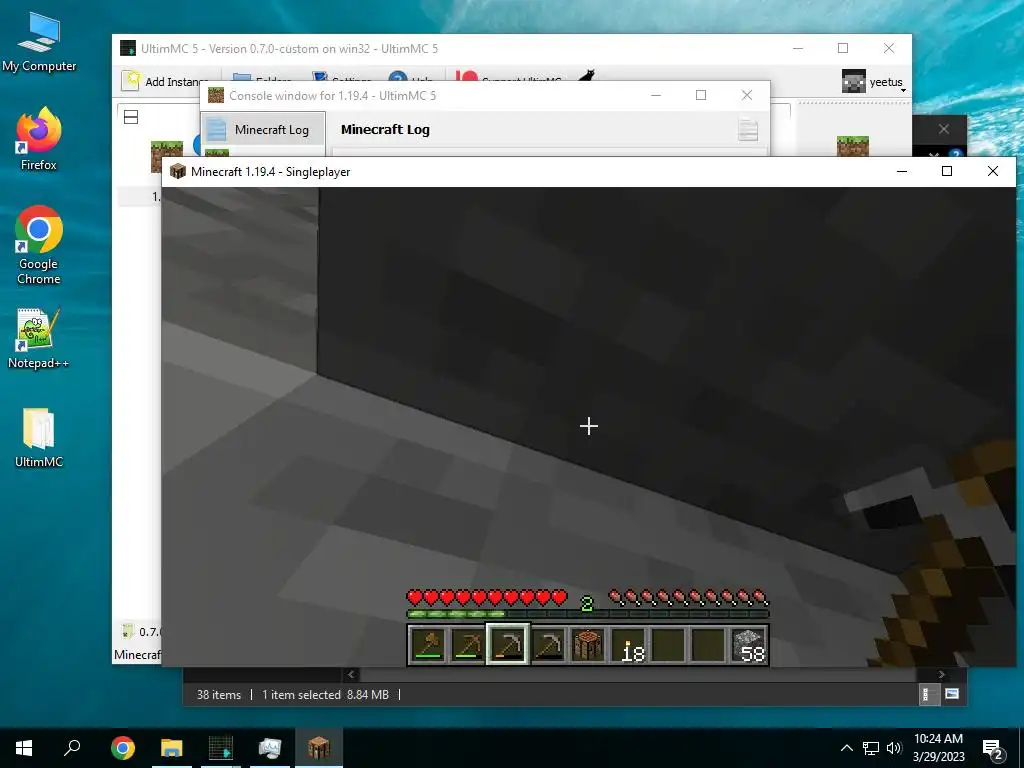Launch Firefox from the desktop

[39, 139]
